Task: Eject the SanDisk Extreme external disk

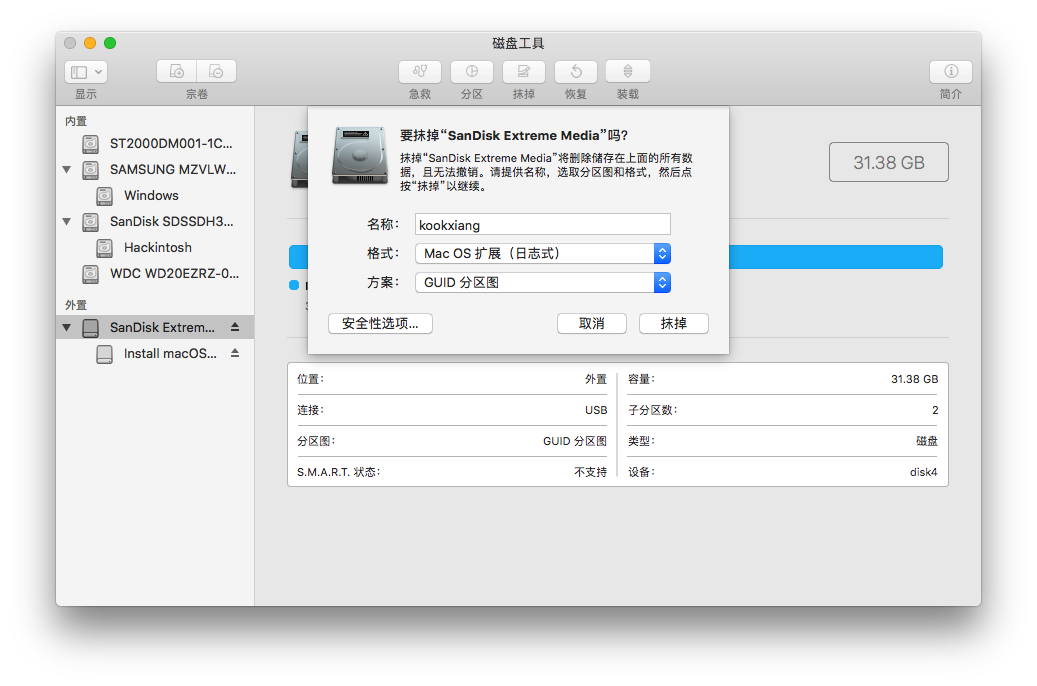Action: [235, 327]
